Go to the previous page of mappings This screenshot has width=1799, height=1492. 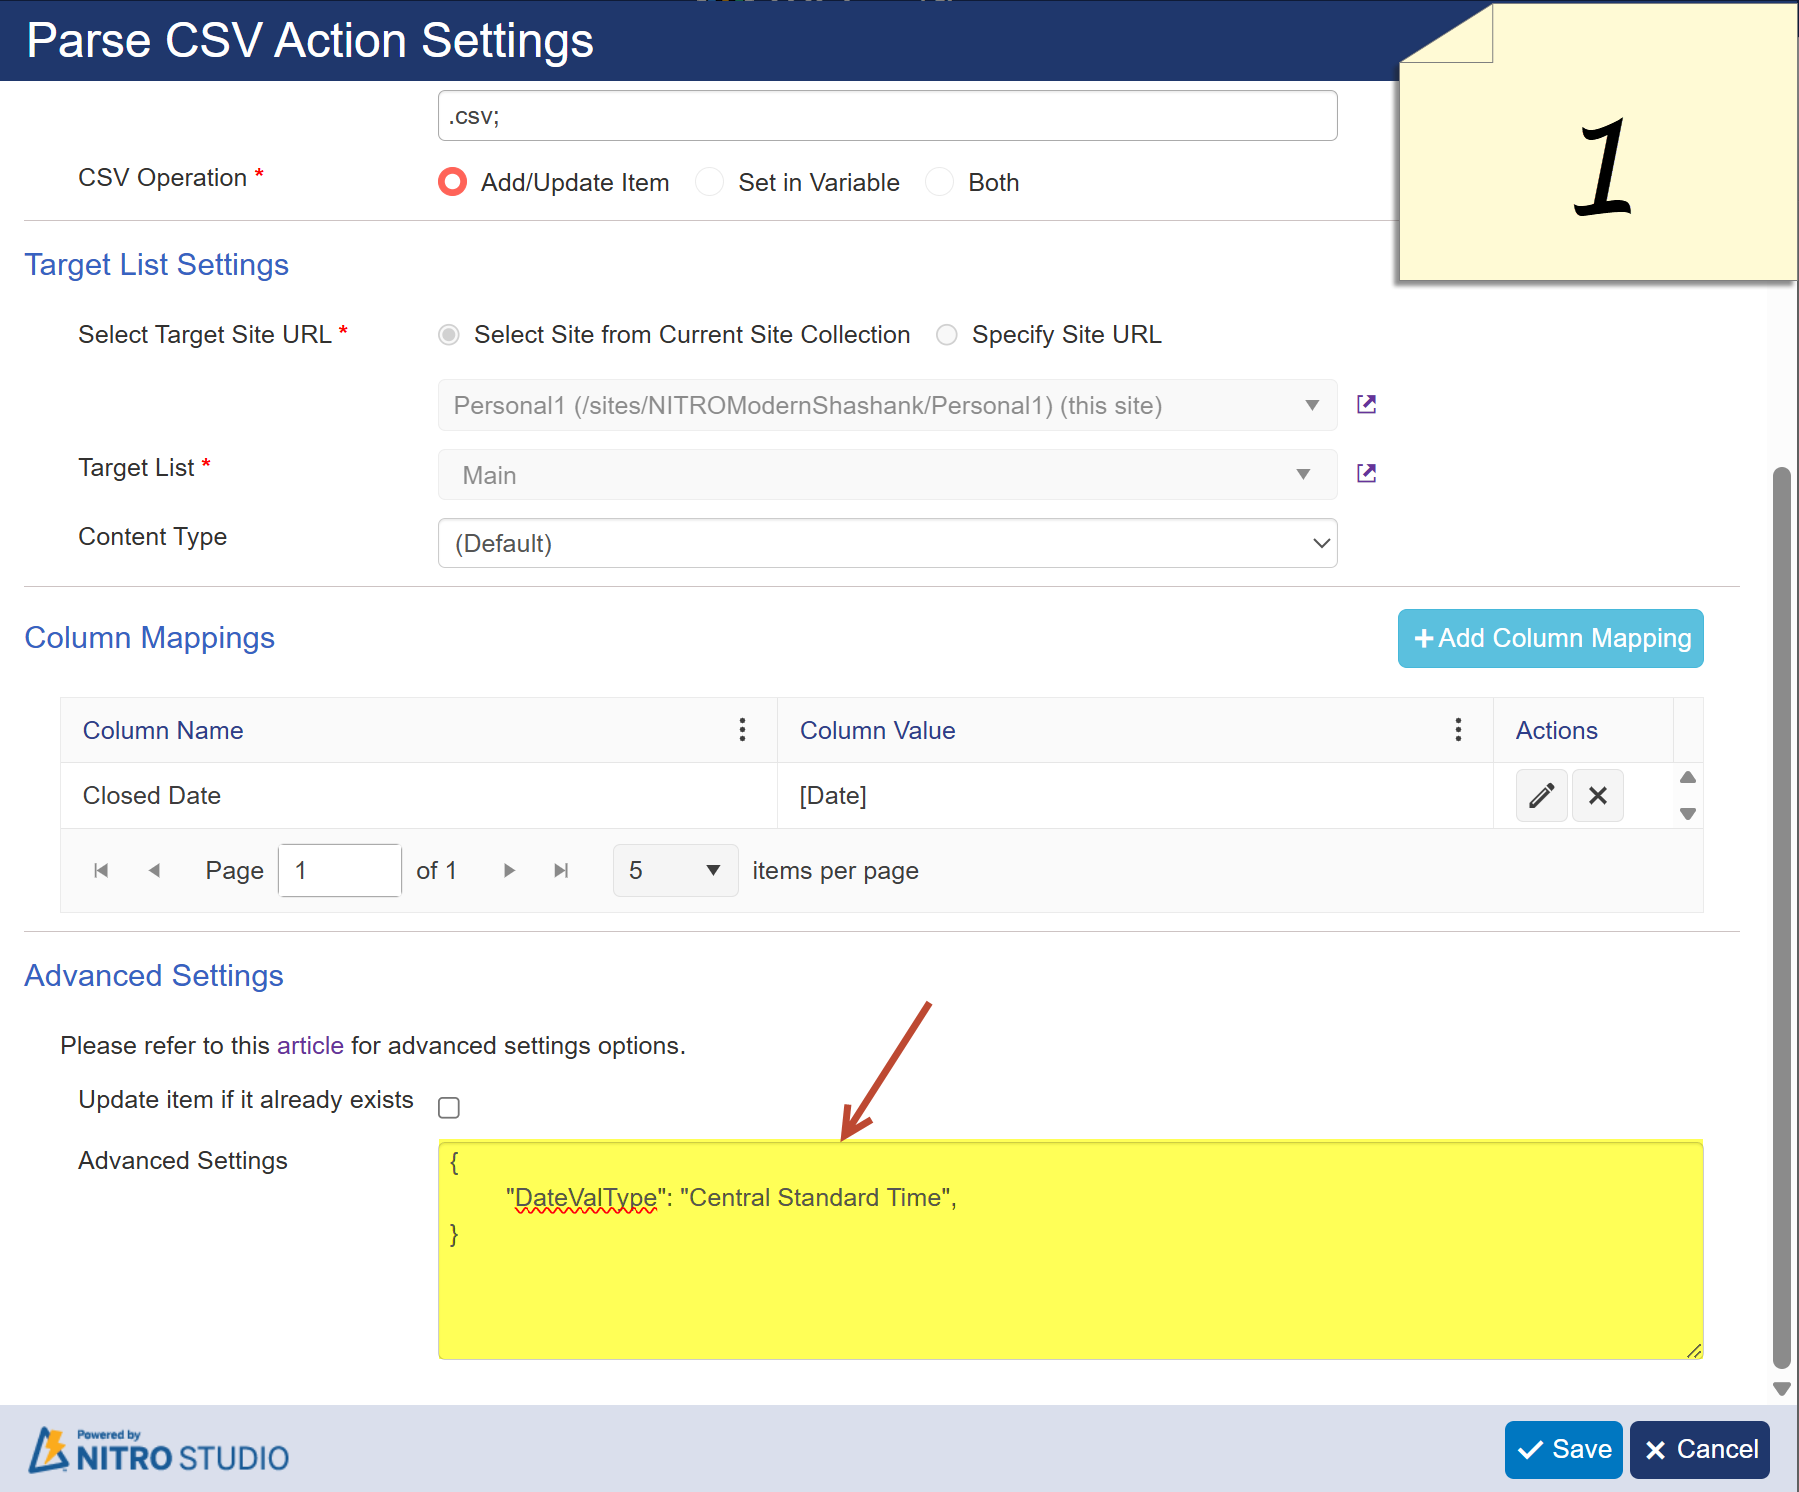154,871
